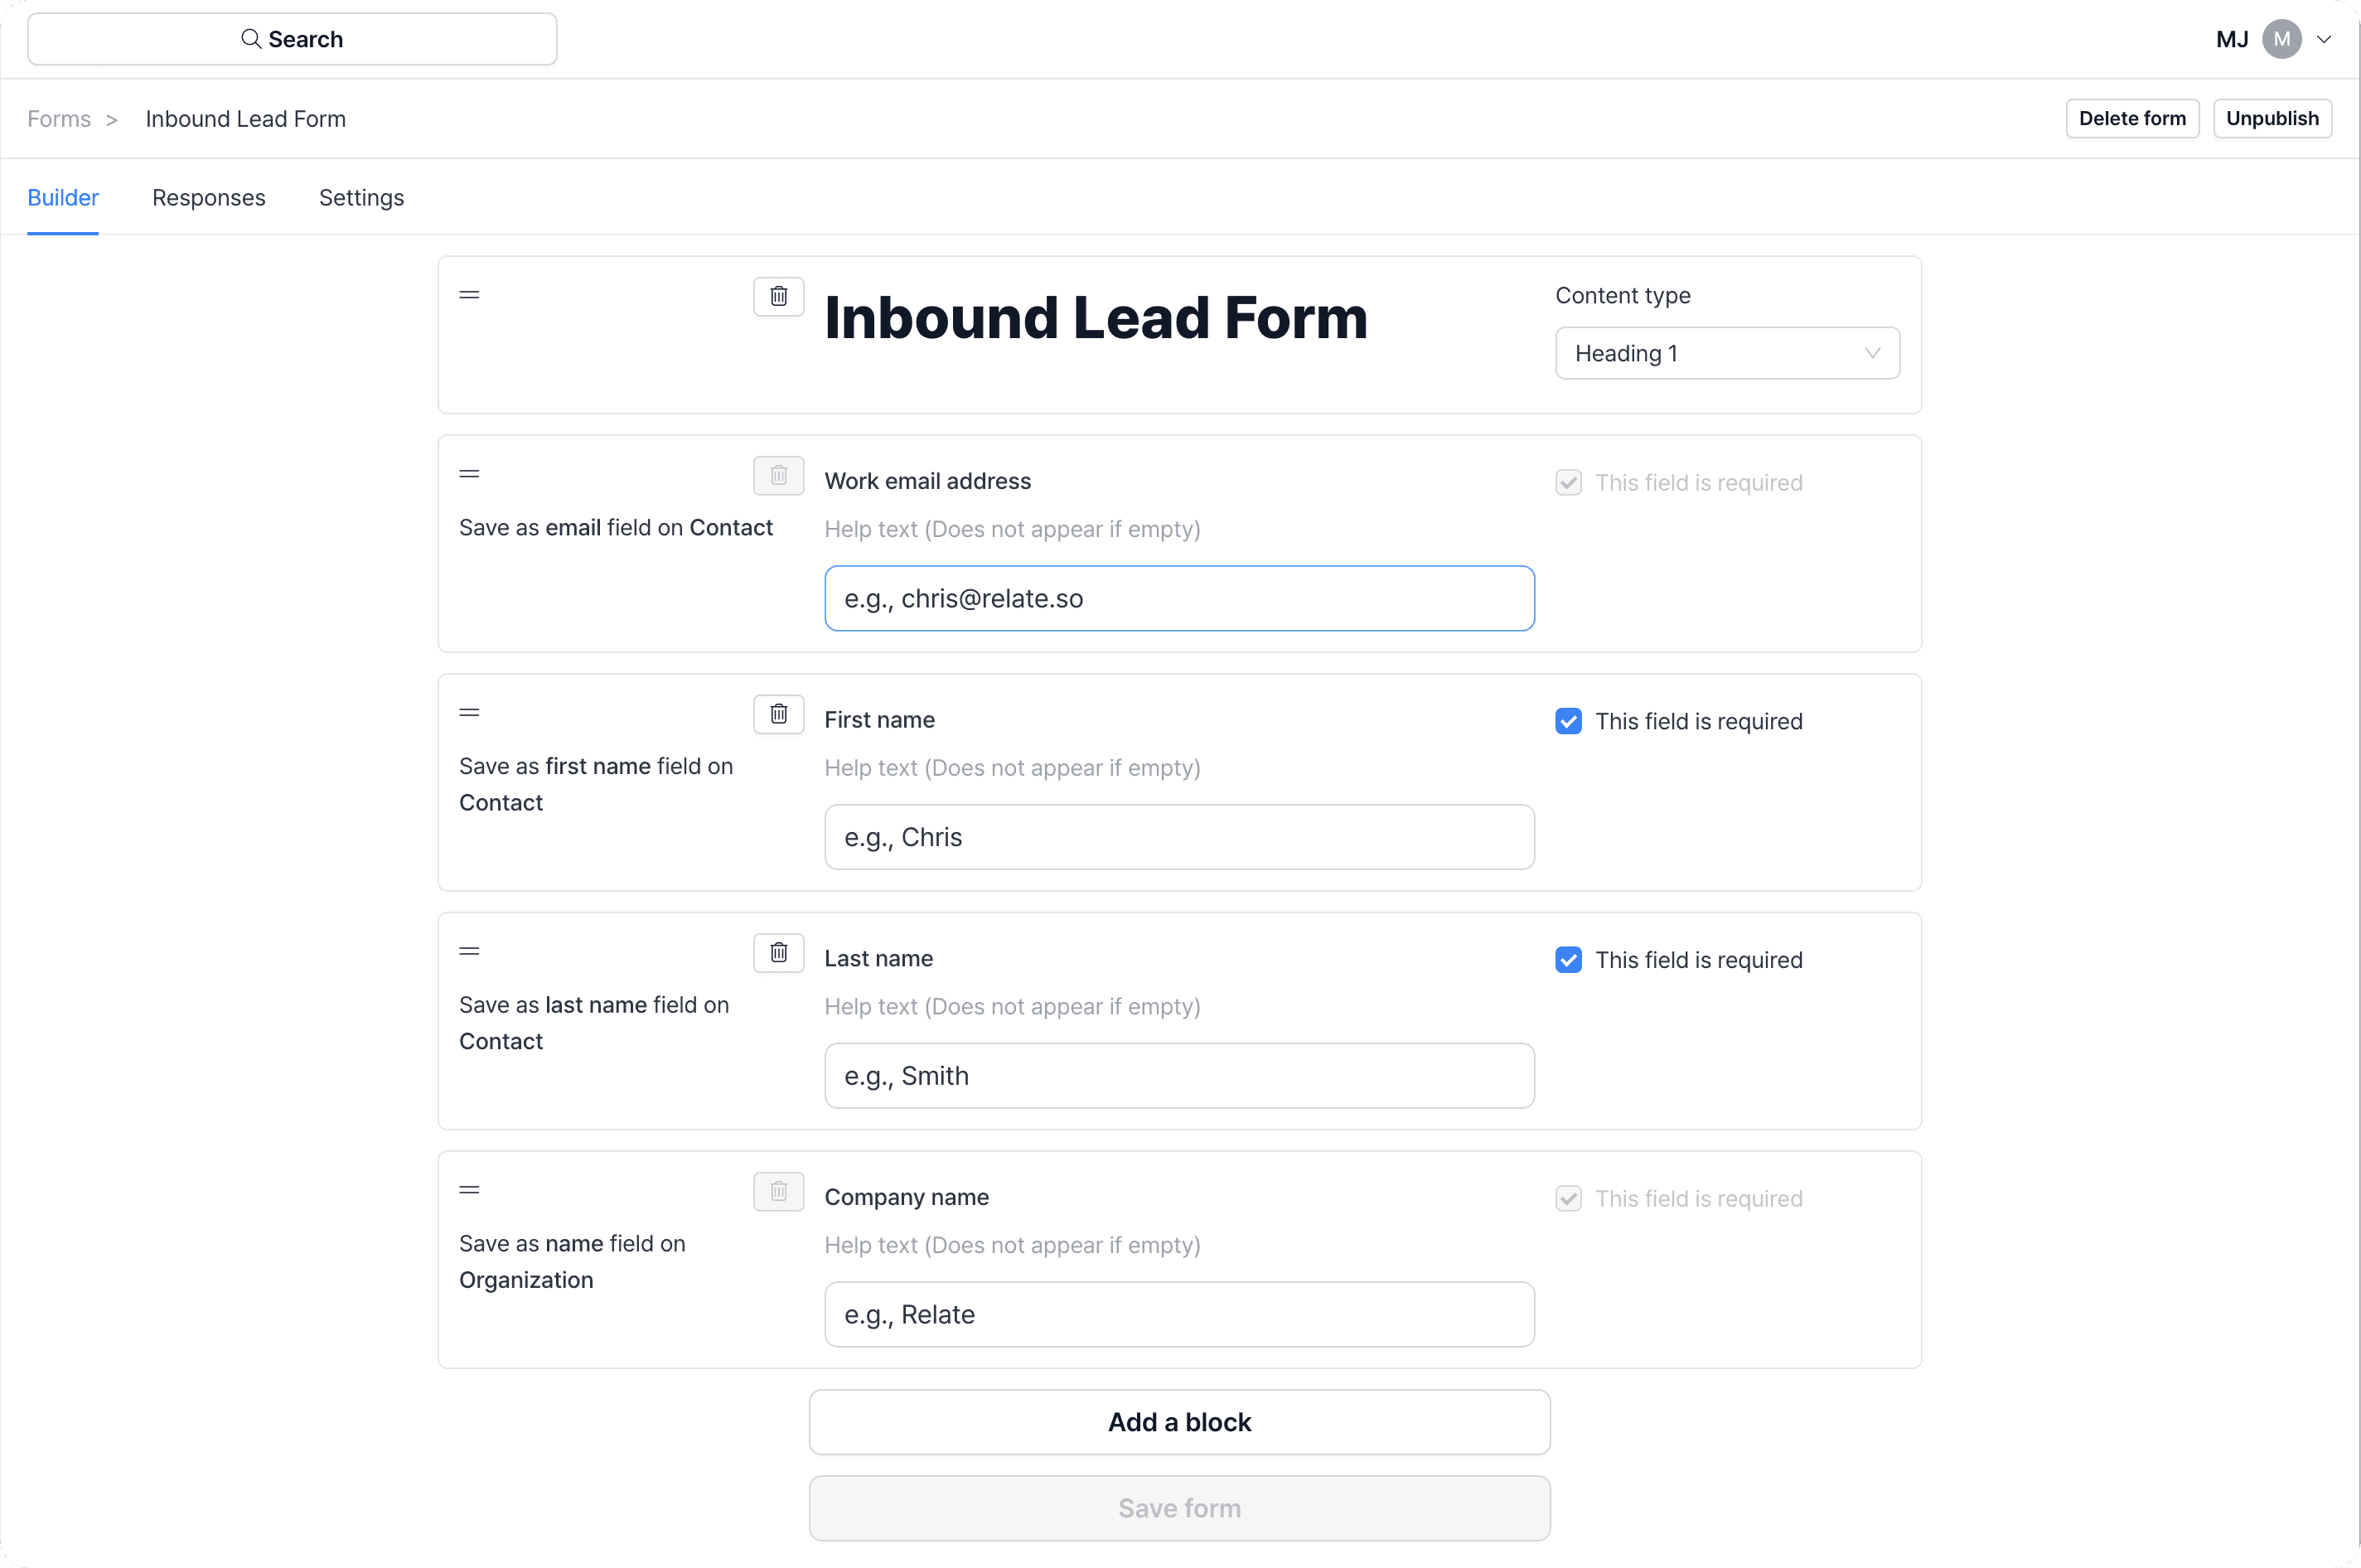Click the drag handle on First name block
This screenshot has width=2361, height=1568.
469,713
